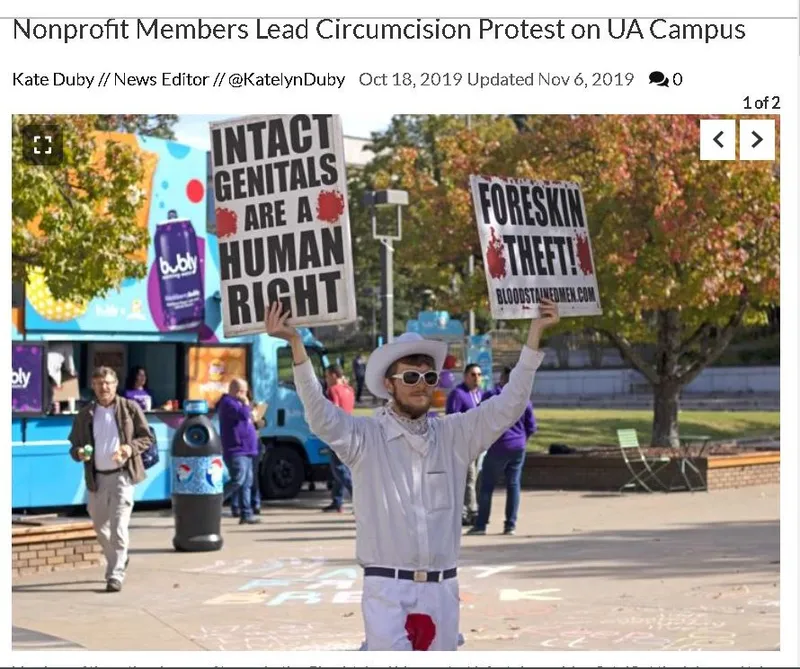Open the @KatelynDuby Twitter handle link
Viewport: 800px width, 669px height.
coord(287,80)
